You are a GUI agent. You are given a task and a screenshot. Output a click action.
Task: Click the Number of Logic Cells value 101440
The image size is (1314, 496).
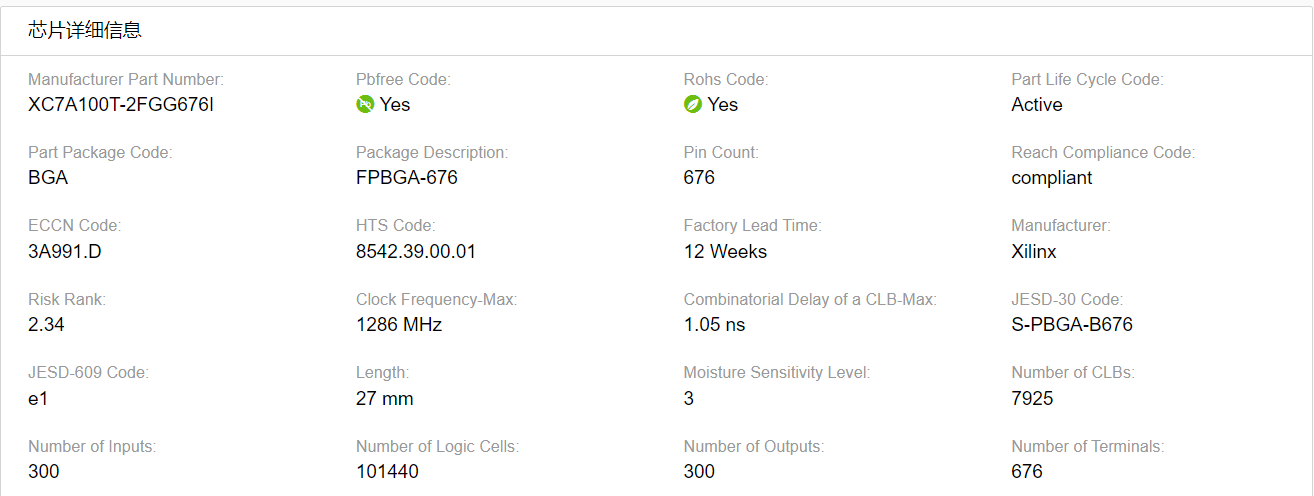(387, 472)
